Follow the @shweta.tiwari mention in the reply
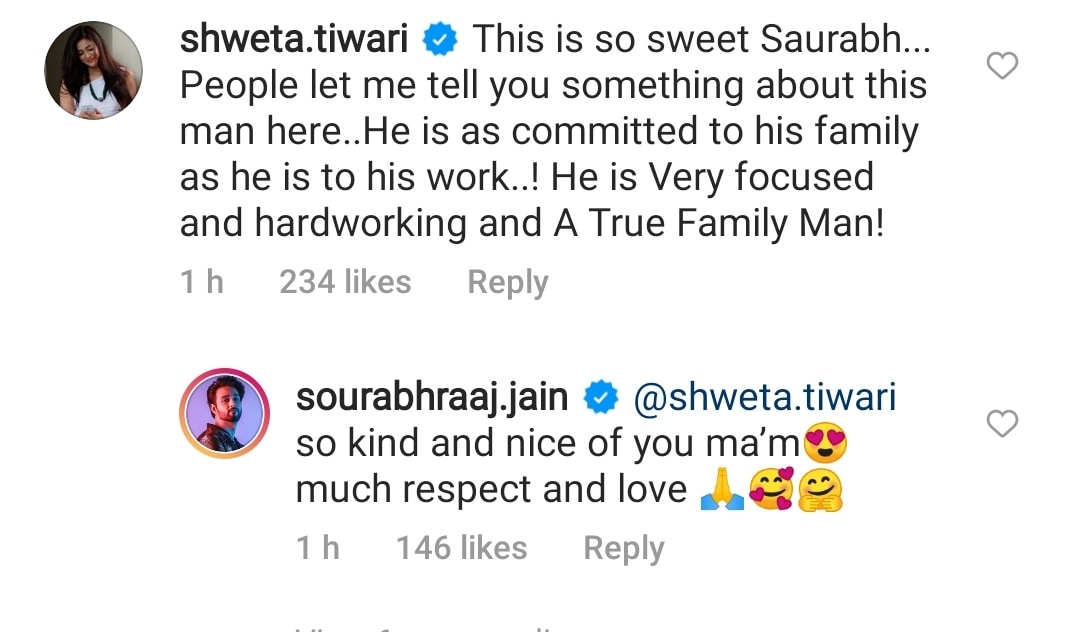 (x=765, y=397)
